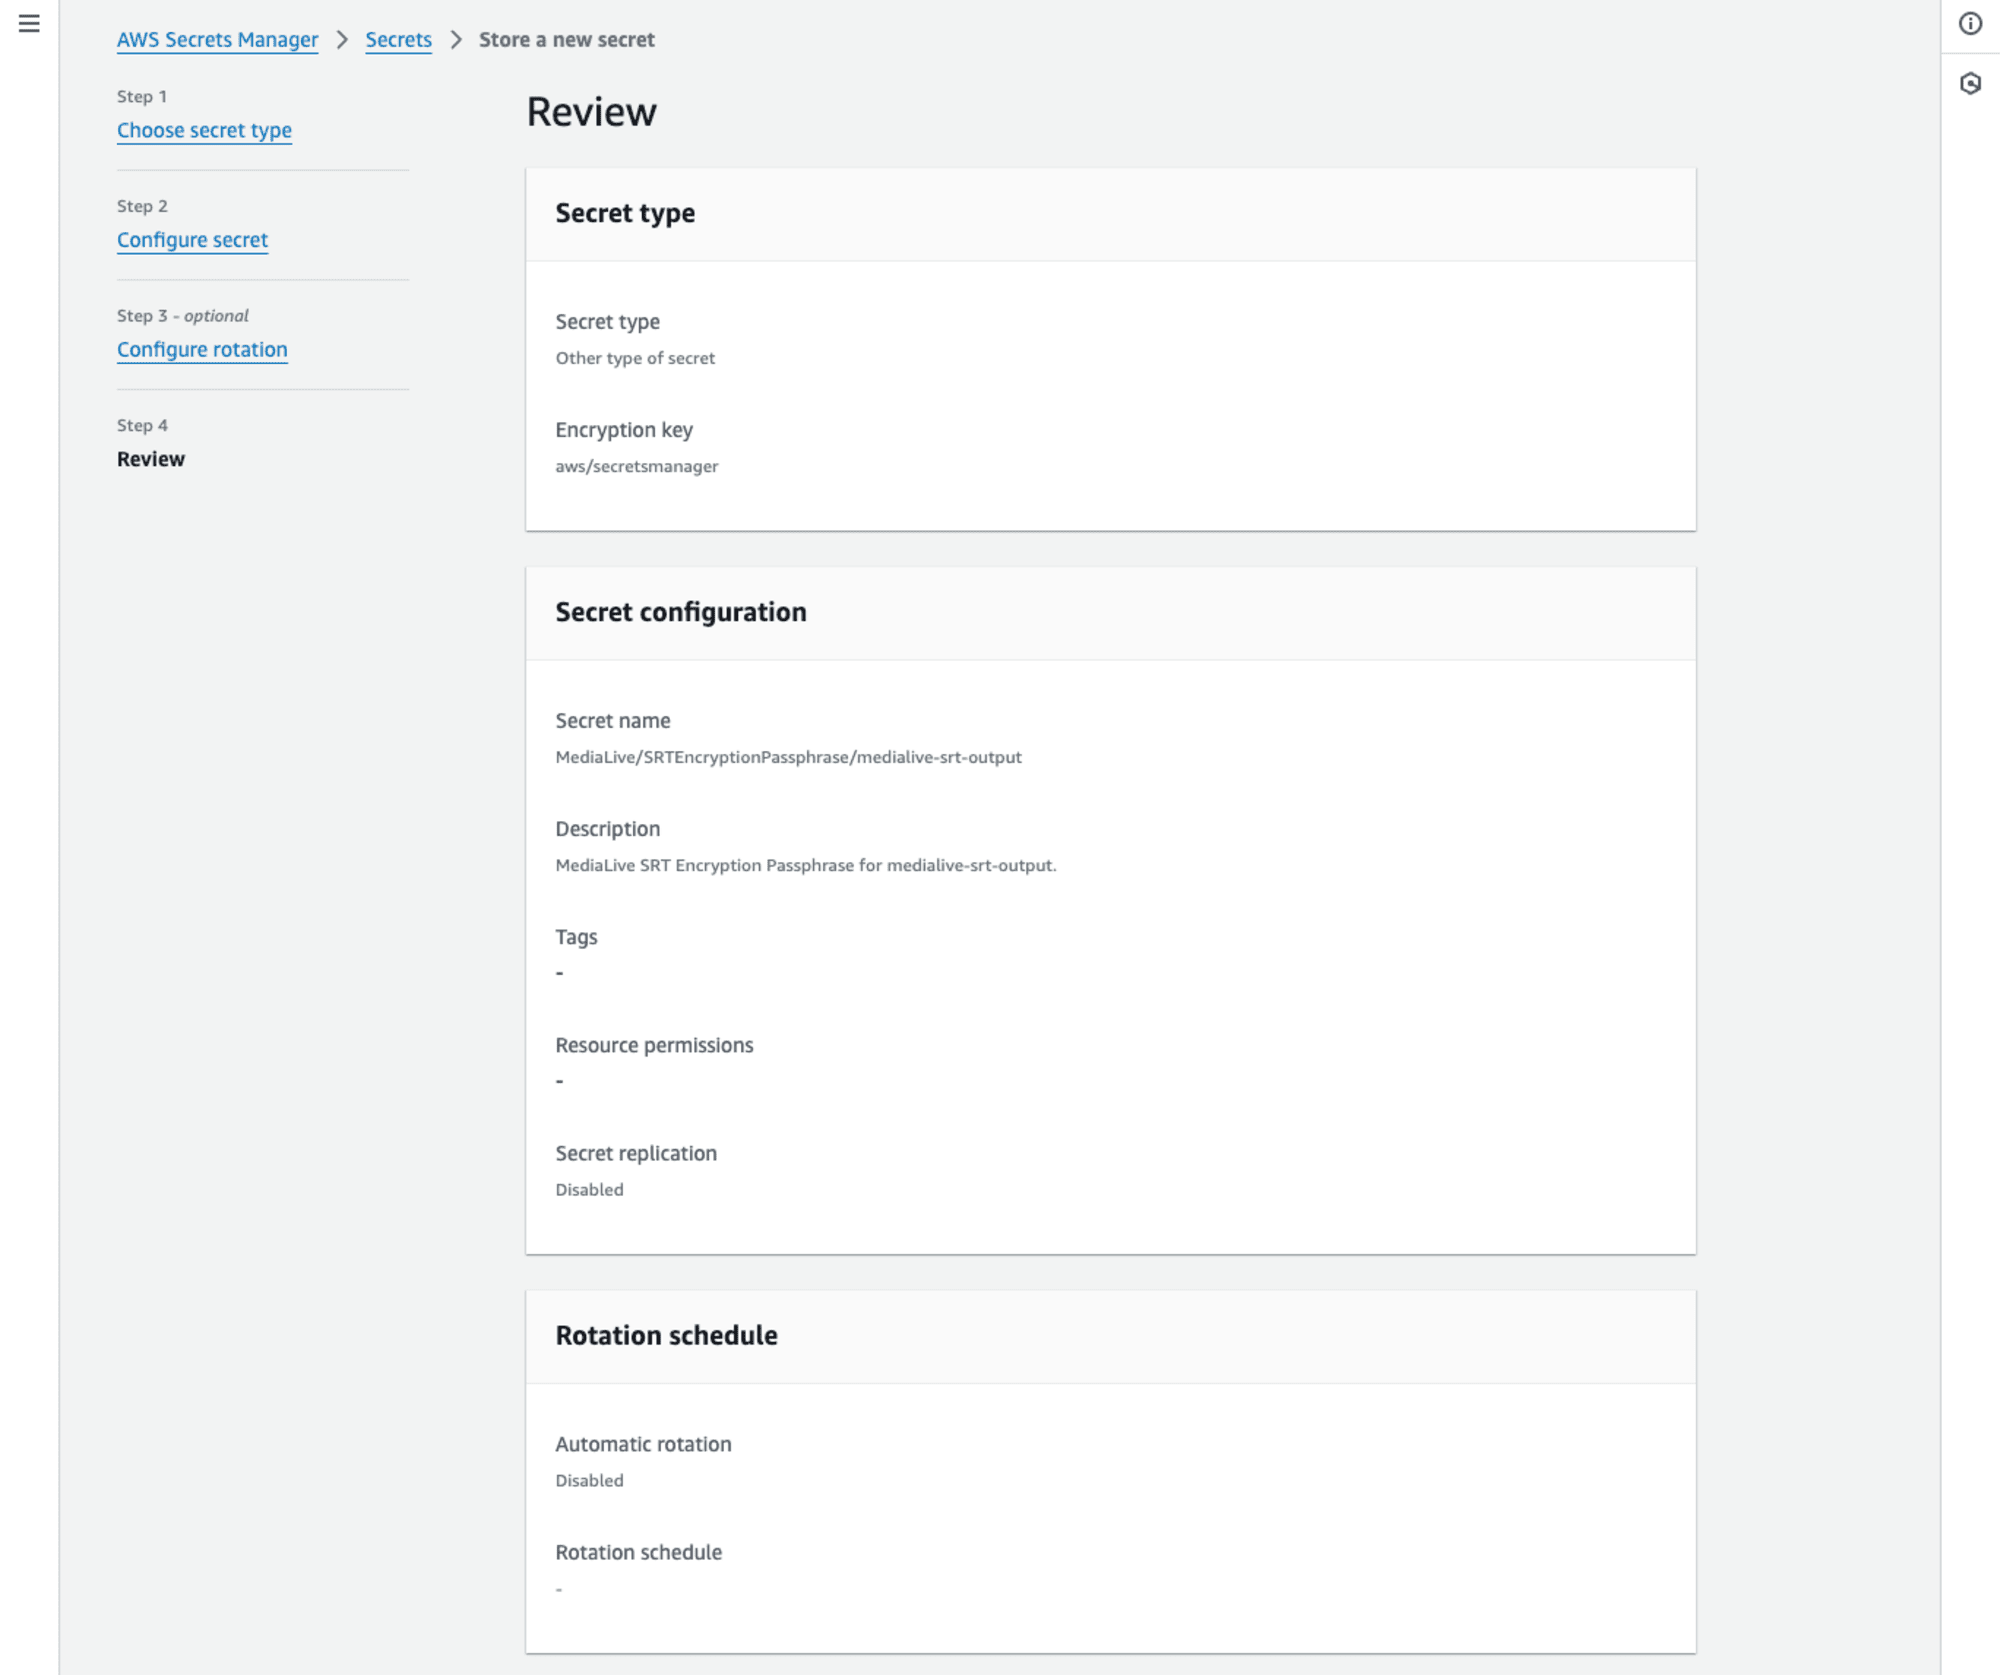Click the 'Store a new secret' breadcrumb text
The width and height of the screenshot is (2000, 1675).
566,40
